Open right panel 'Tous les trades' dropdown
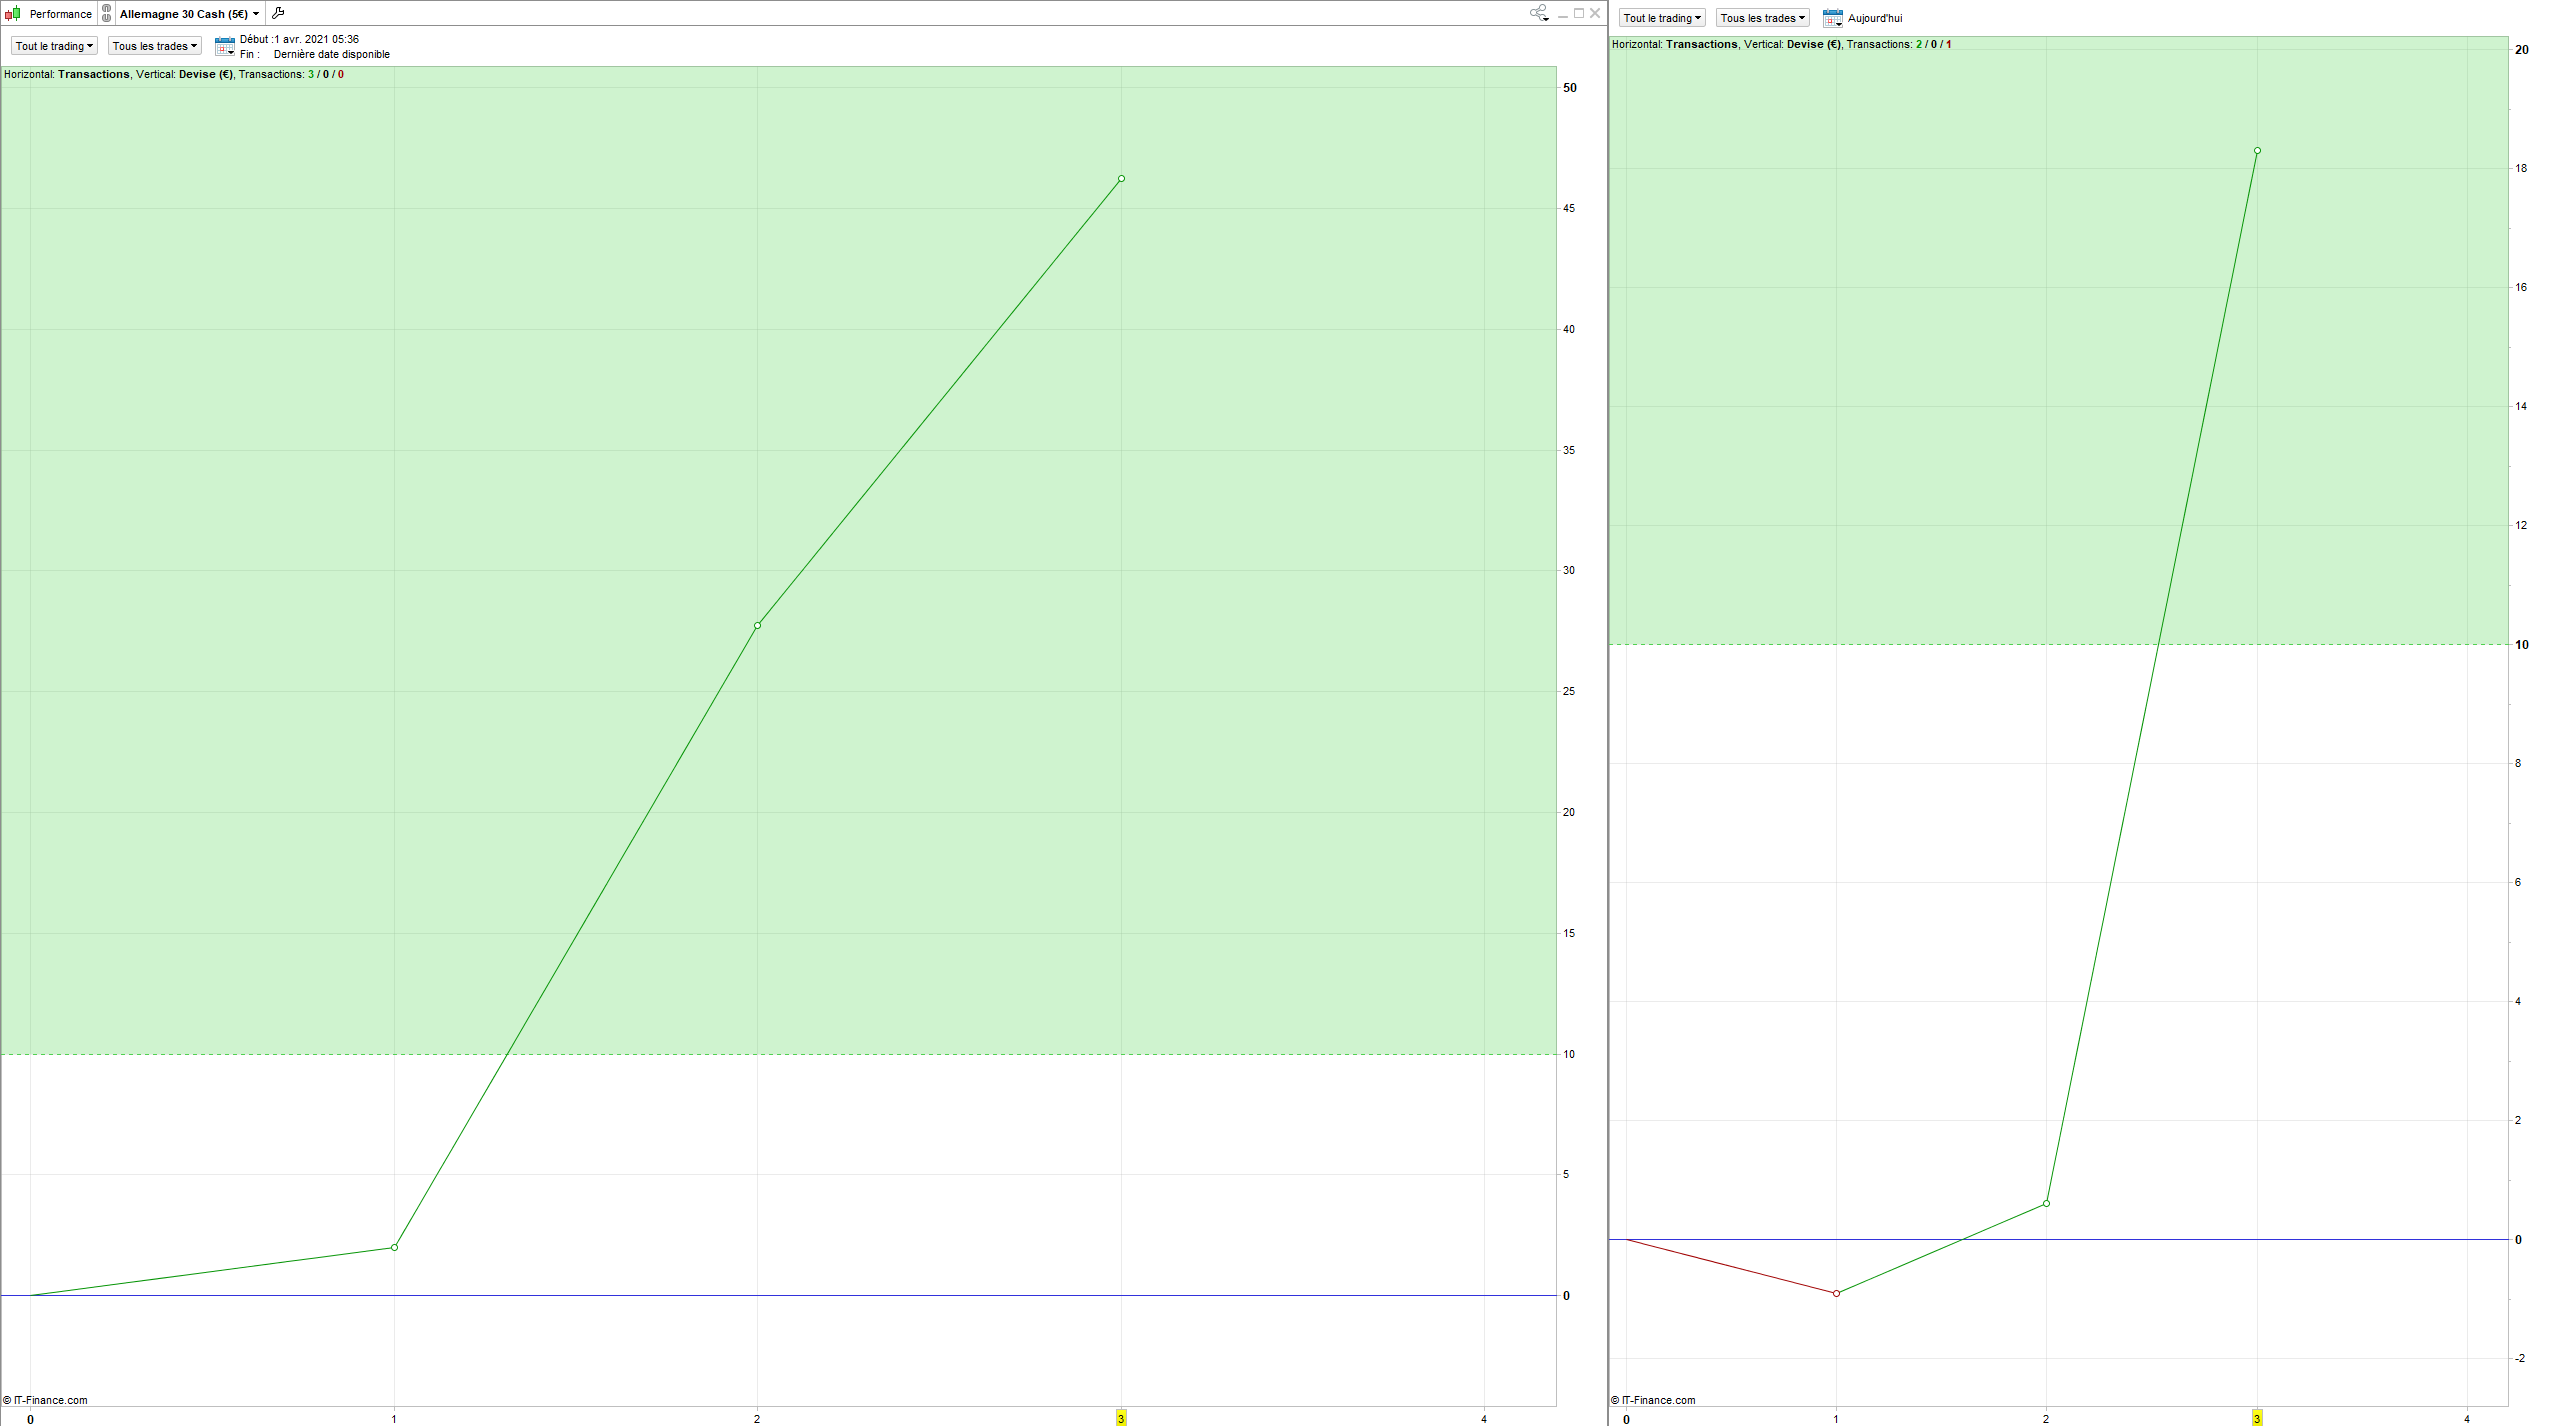This screenshot has height=1426, width=2554. [x=1762, y=18]
